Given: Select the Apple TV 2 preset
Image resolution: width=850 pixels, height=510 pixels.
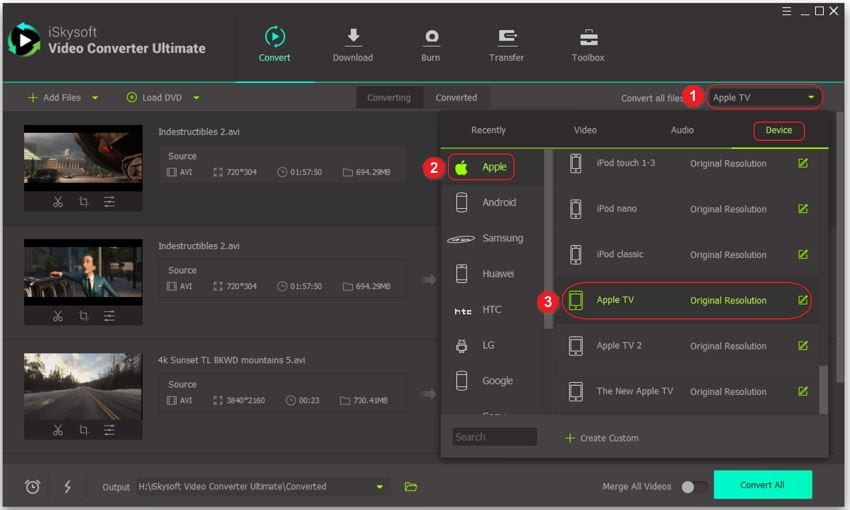Looking at the screenshot, I should coord(687,346).
